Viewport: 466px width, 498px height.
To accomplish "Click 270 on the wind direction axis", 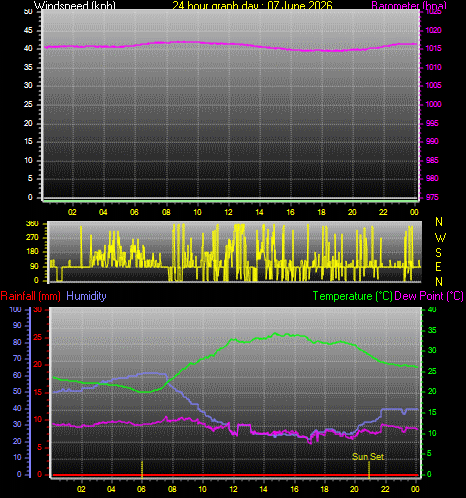I will 32,237.
